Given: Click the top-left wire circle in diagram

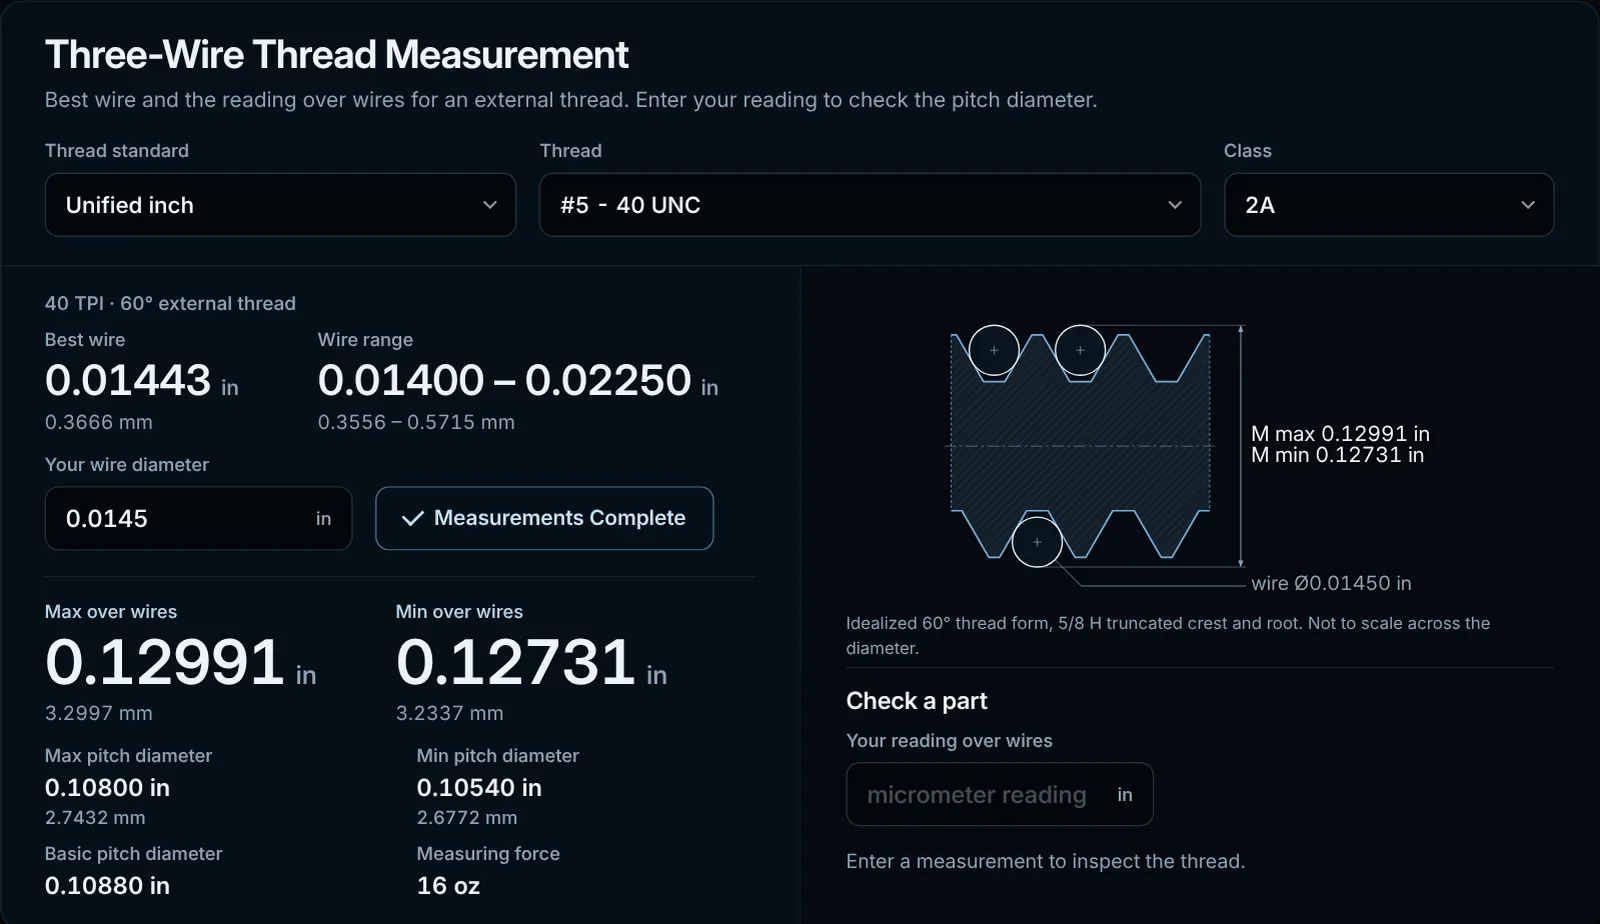Looking at the screenshot, I should 994,350.
